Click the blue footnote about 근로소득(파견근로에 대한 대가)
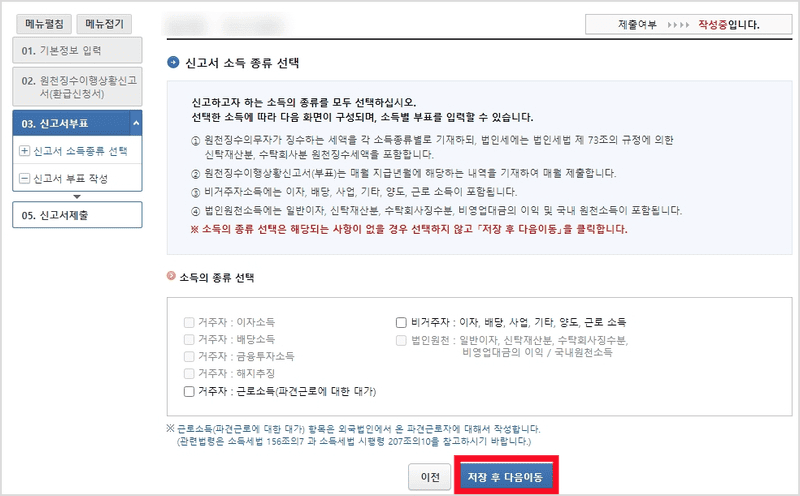Viewport: 800px width, 496px height. 353,429
